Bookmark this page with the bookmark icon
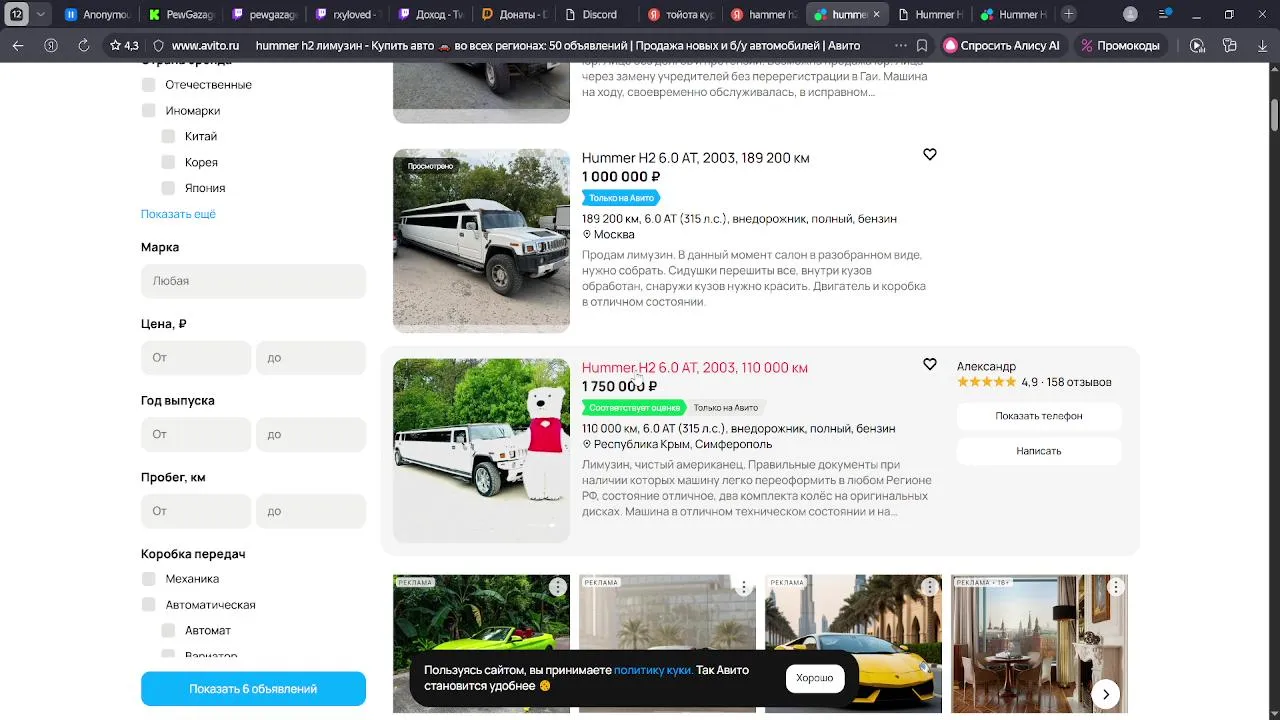1280x720 pixels. click(x=922, y=45)
